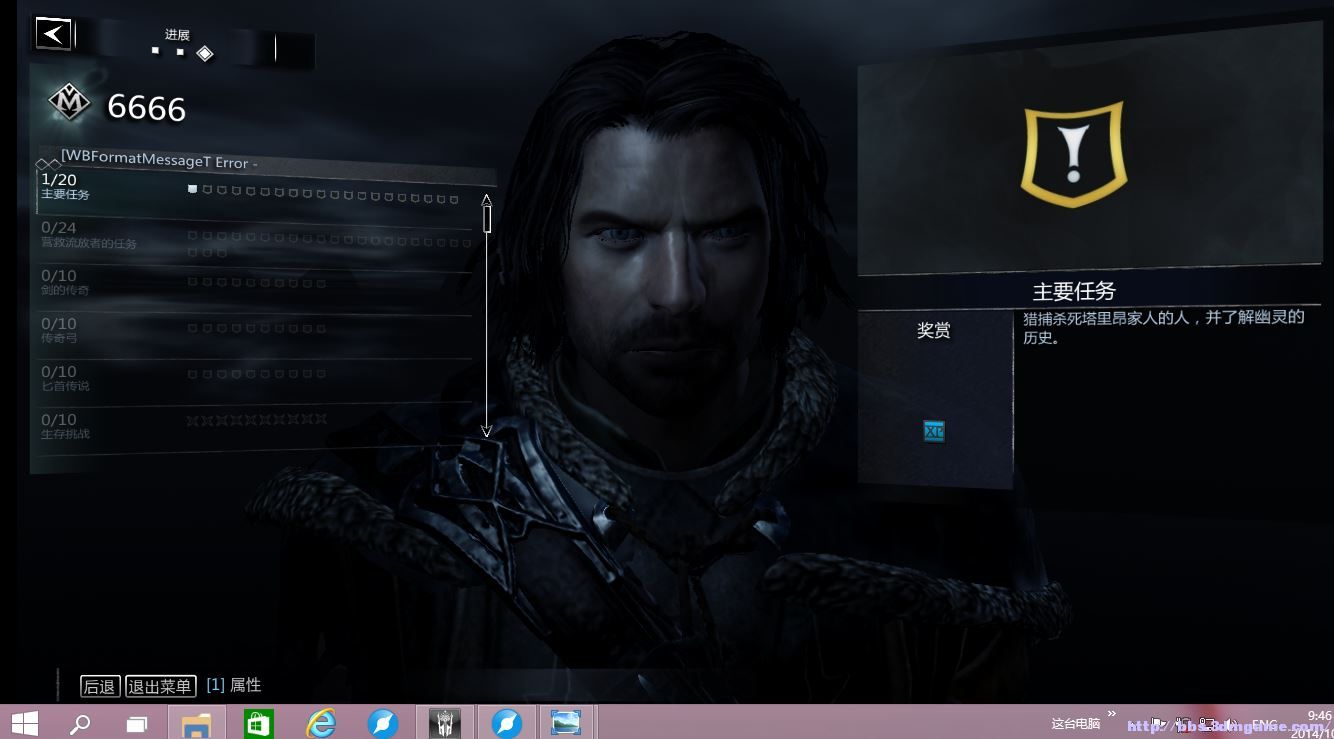The height and width of the screenshot is (739, 1334).
Task: Click the 后退 back button
Action: point(100,686)
